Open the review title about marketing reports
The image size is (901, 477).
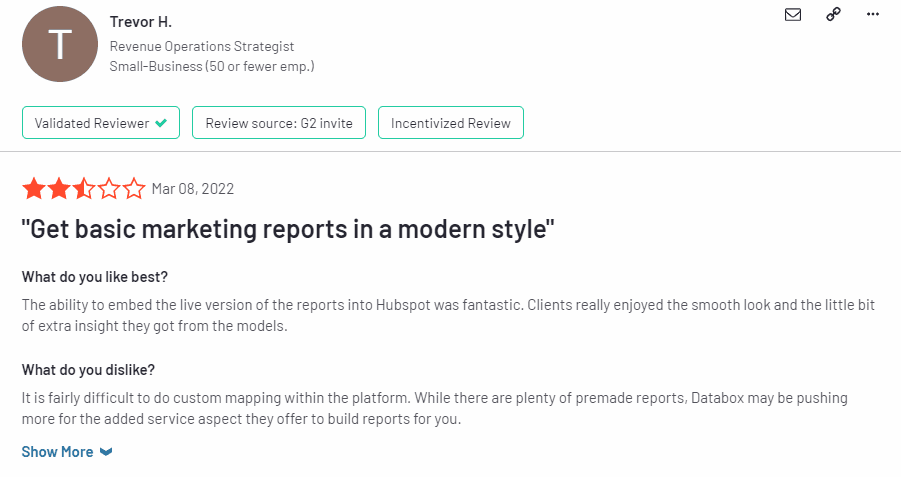click(x=288, y=229)
